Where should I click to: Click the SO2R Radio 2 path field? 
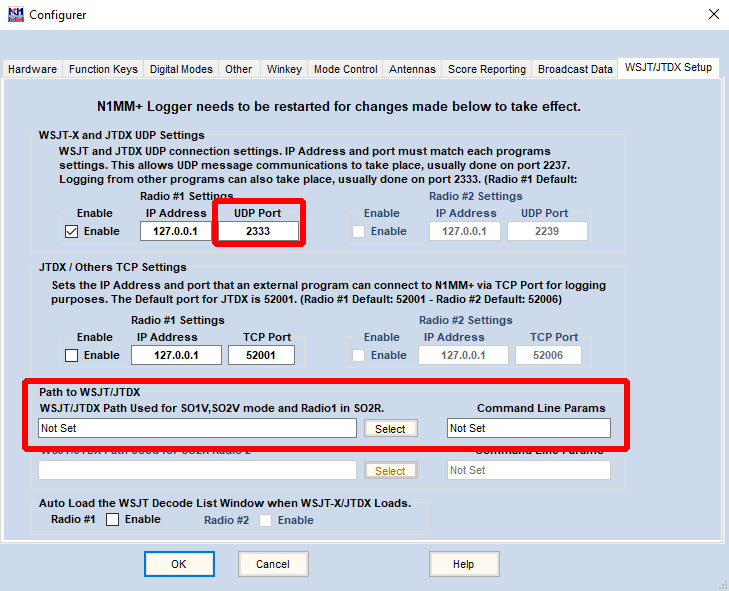click(x=198, y=470)
